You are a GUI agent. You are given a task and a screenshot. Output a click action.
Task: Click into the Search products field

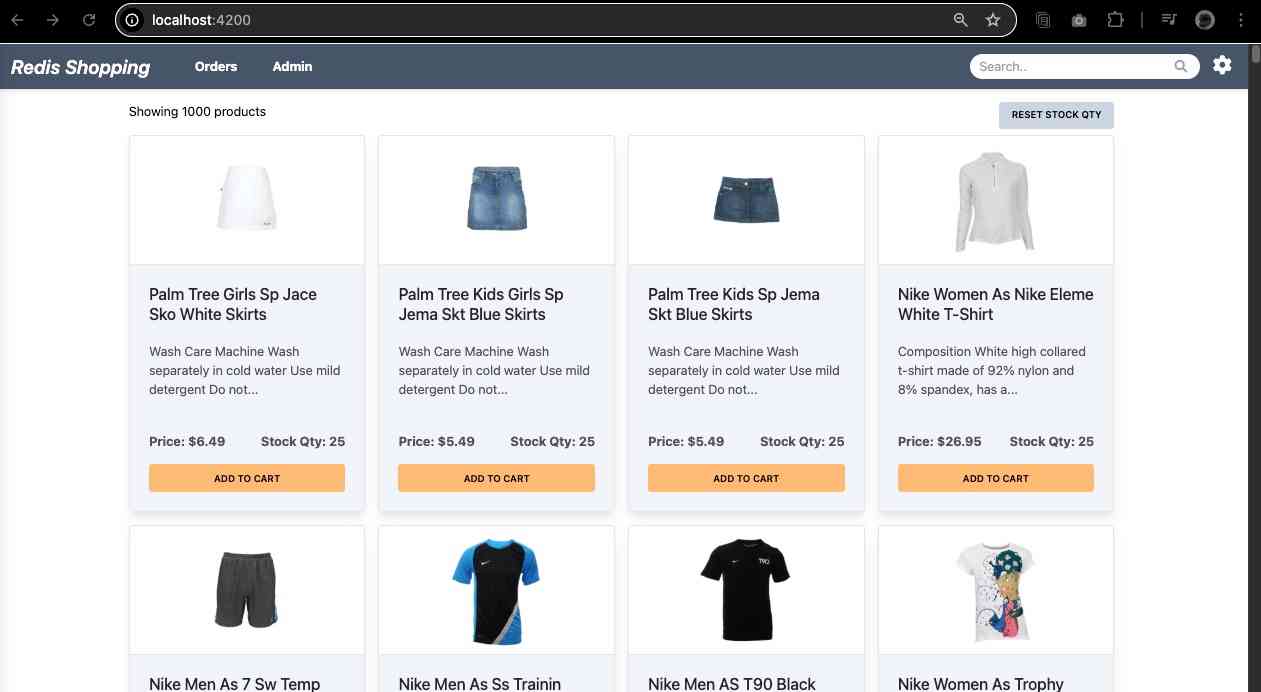pos(1070,67)
